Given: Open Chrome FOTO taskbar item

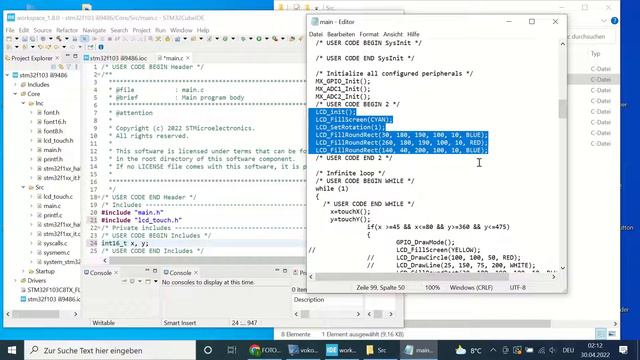Looking at the screenshot, I should 264,350.
